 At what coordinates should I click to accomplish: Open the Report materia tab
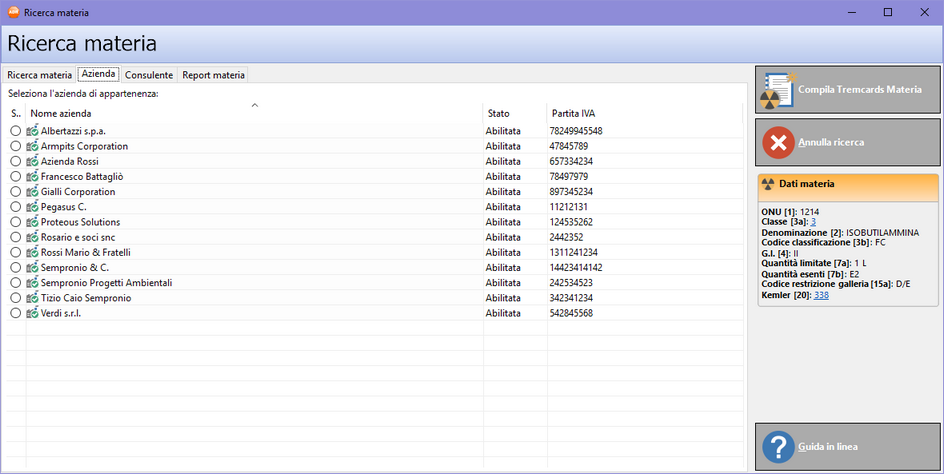pos(213,75)
